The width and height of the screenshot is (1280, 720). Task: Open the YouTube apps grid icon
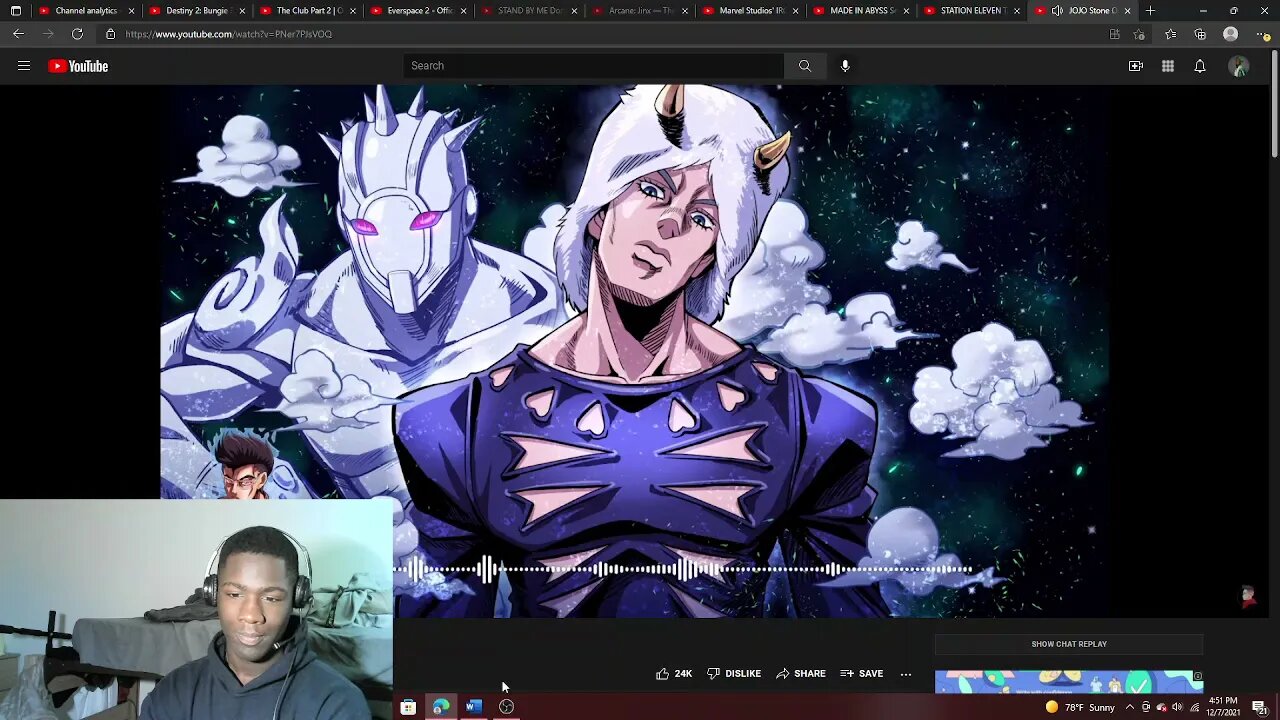click(x=1168, y=66)
